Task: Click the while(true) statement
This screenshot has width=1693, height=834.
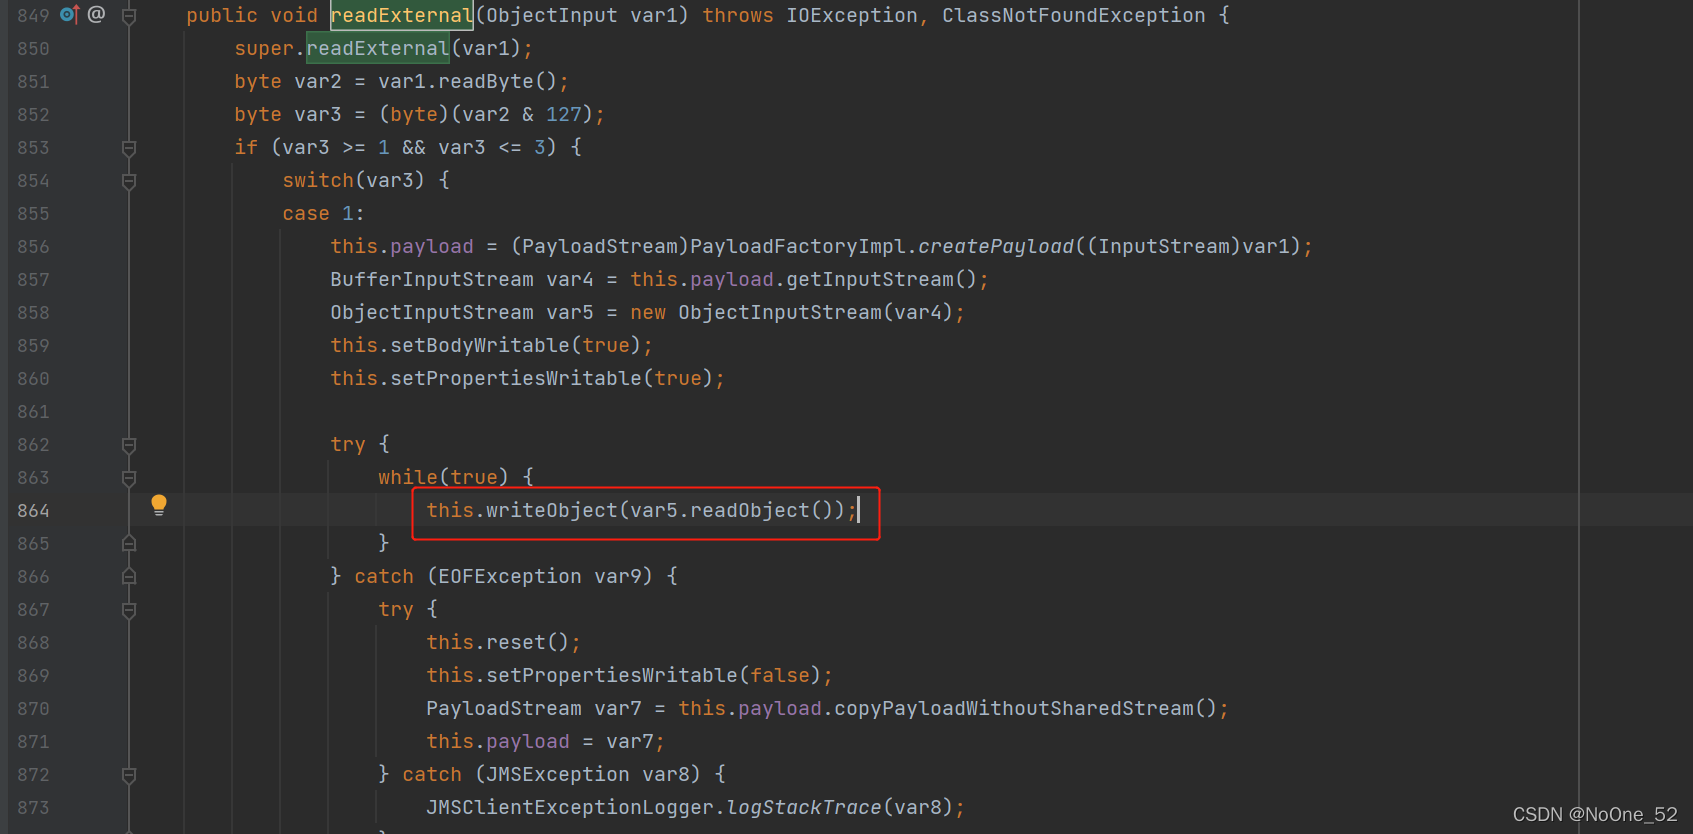Action: tap(443, 477)
